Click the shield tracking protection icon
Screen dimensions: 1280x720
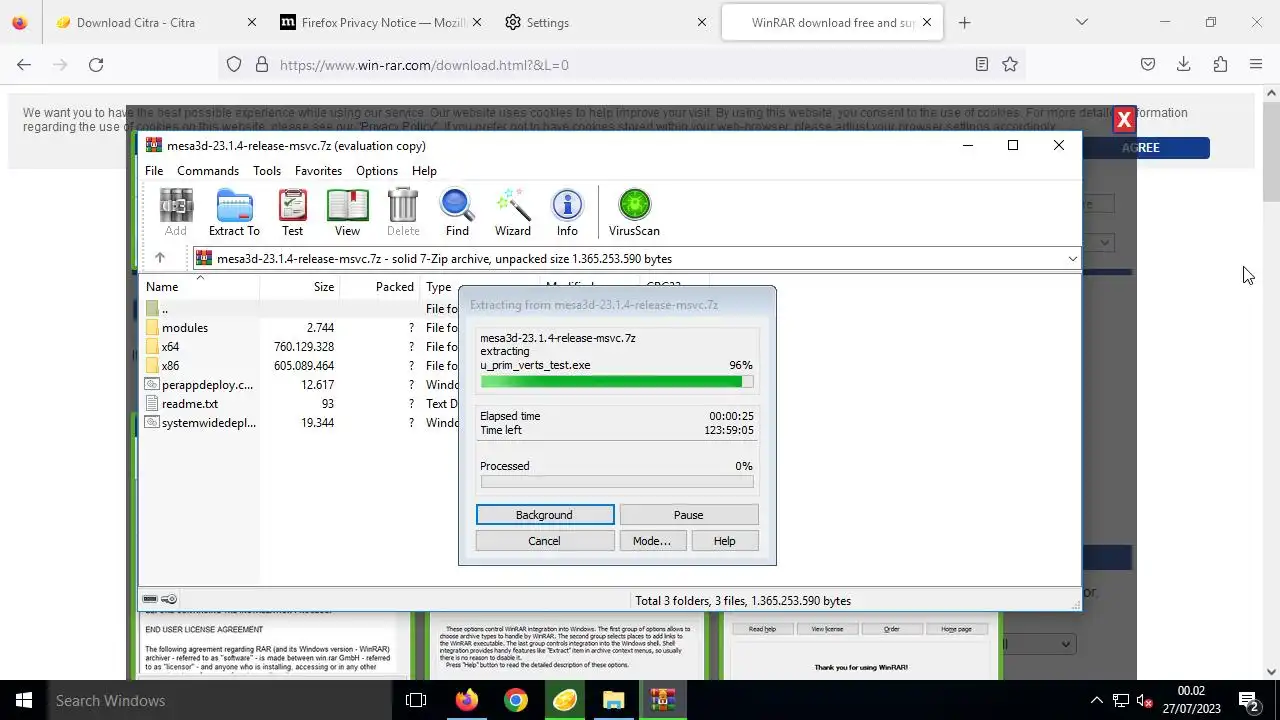point(234,65)
